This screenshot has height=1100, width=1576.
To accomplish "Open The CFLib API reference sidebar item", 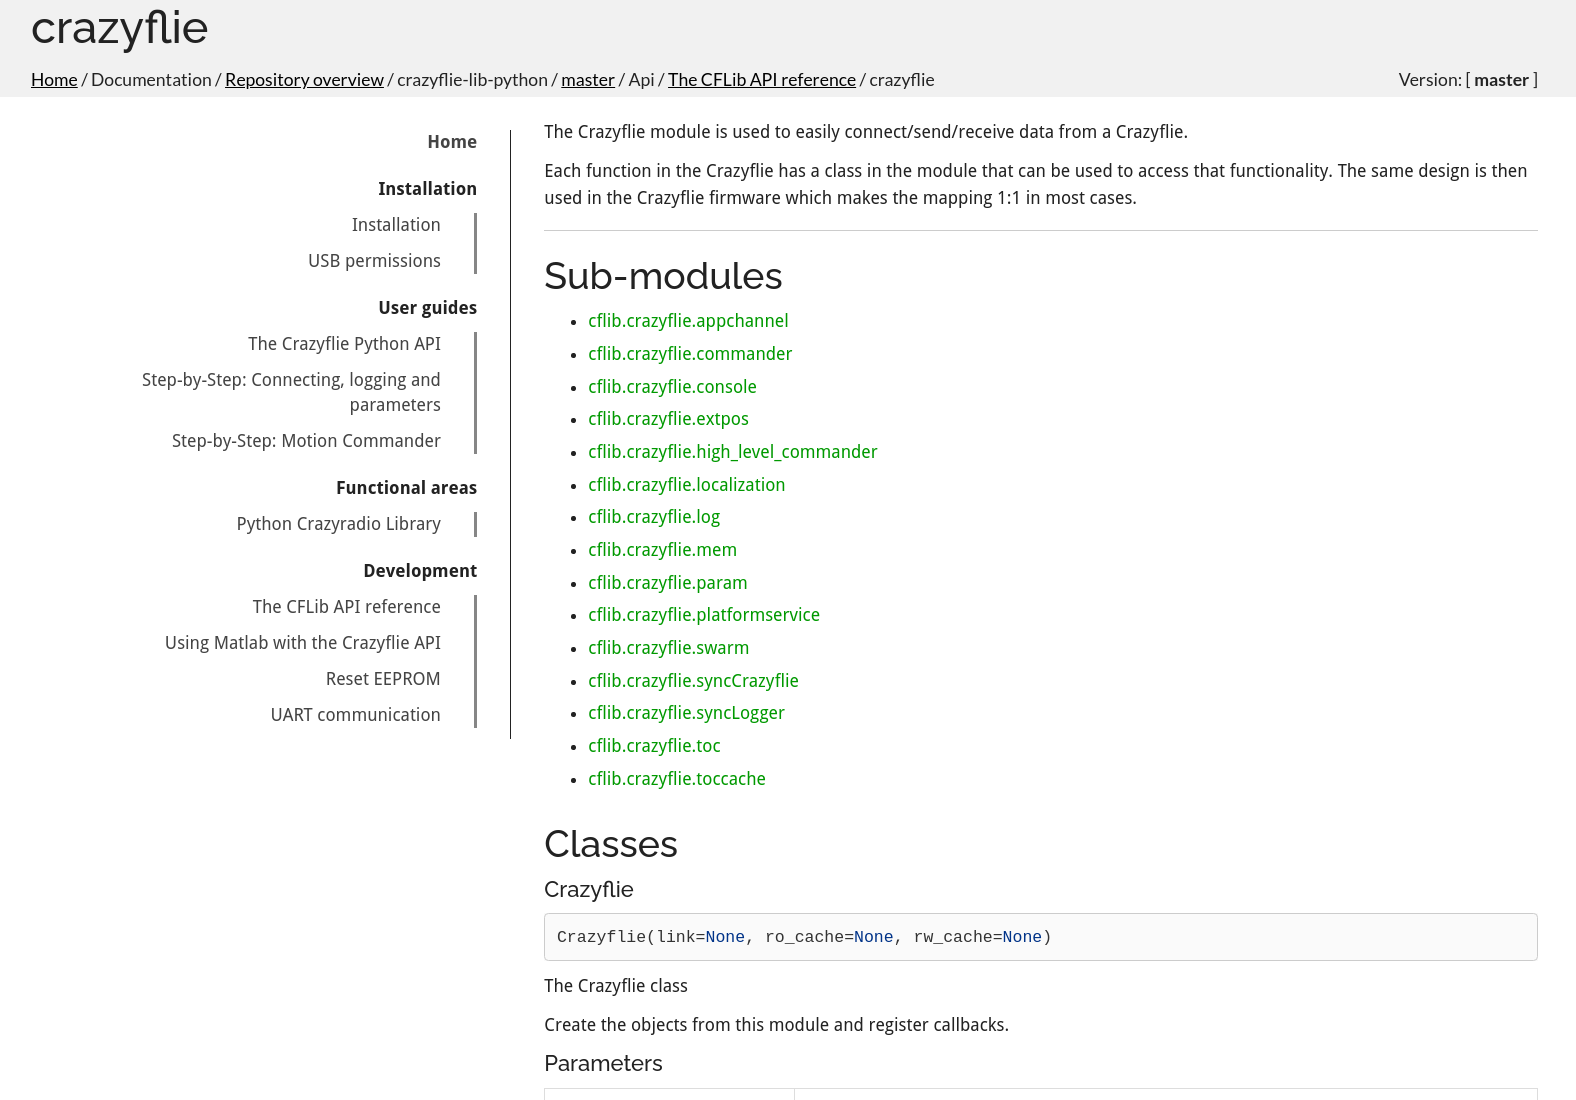I will point(346,607).
